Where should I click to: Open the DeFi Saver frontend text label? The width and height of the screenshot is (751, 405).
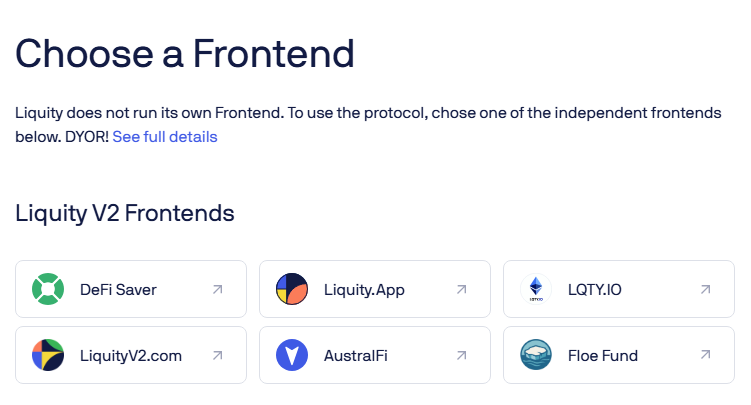pyautogui.click(x=118, y=290)
